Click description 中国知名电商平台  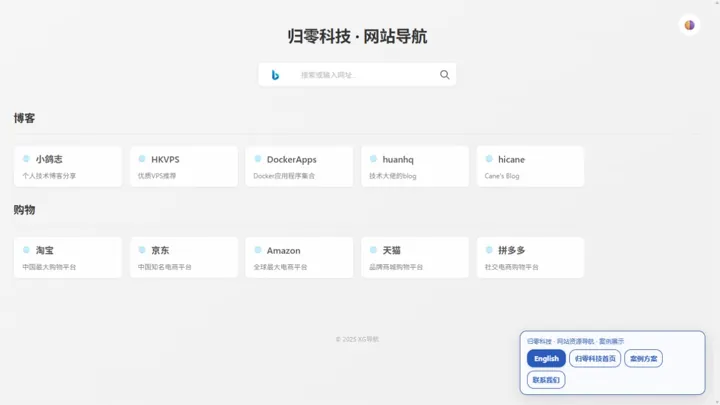point(165,267)
